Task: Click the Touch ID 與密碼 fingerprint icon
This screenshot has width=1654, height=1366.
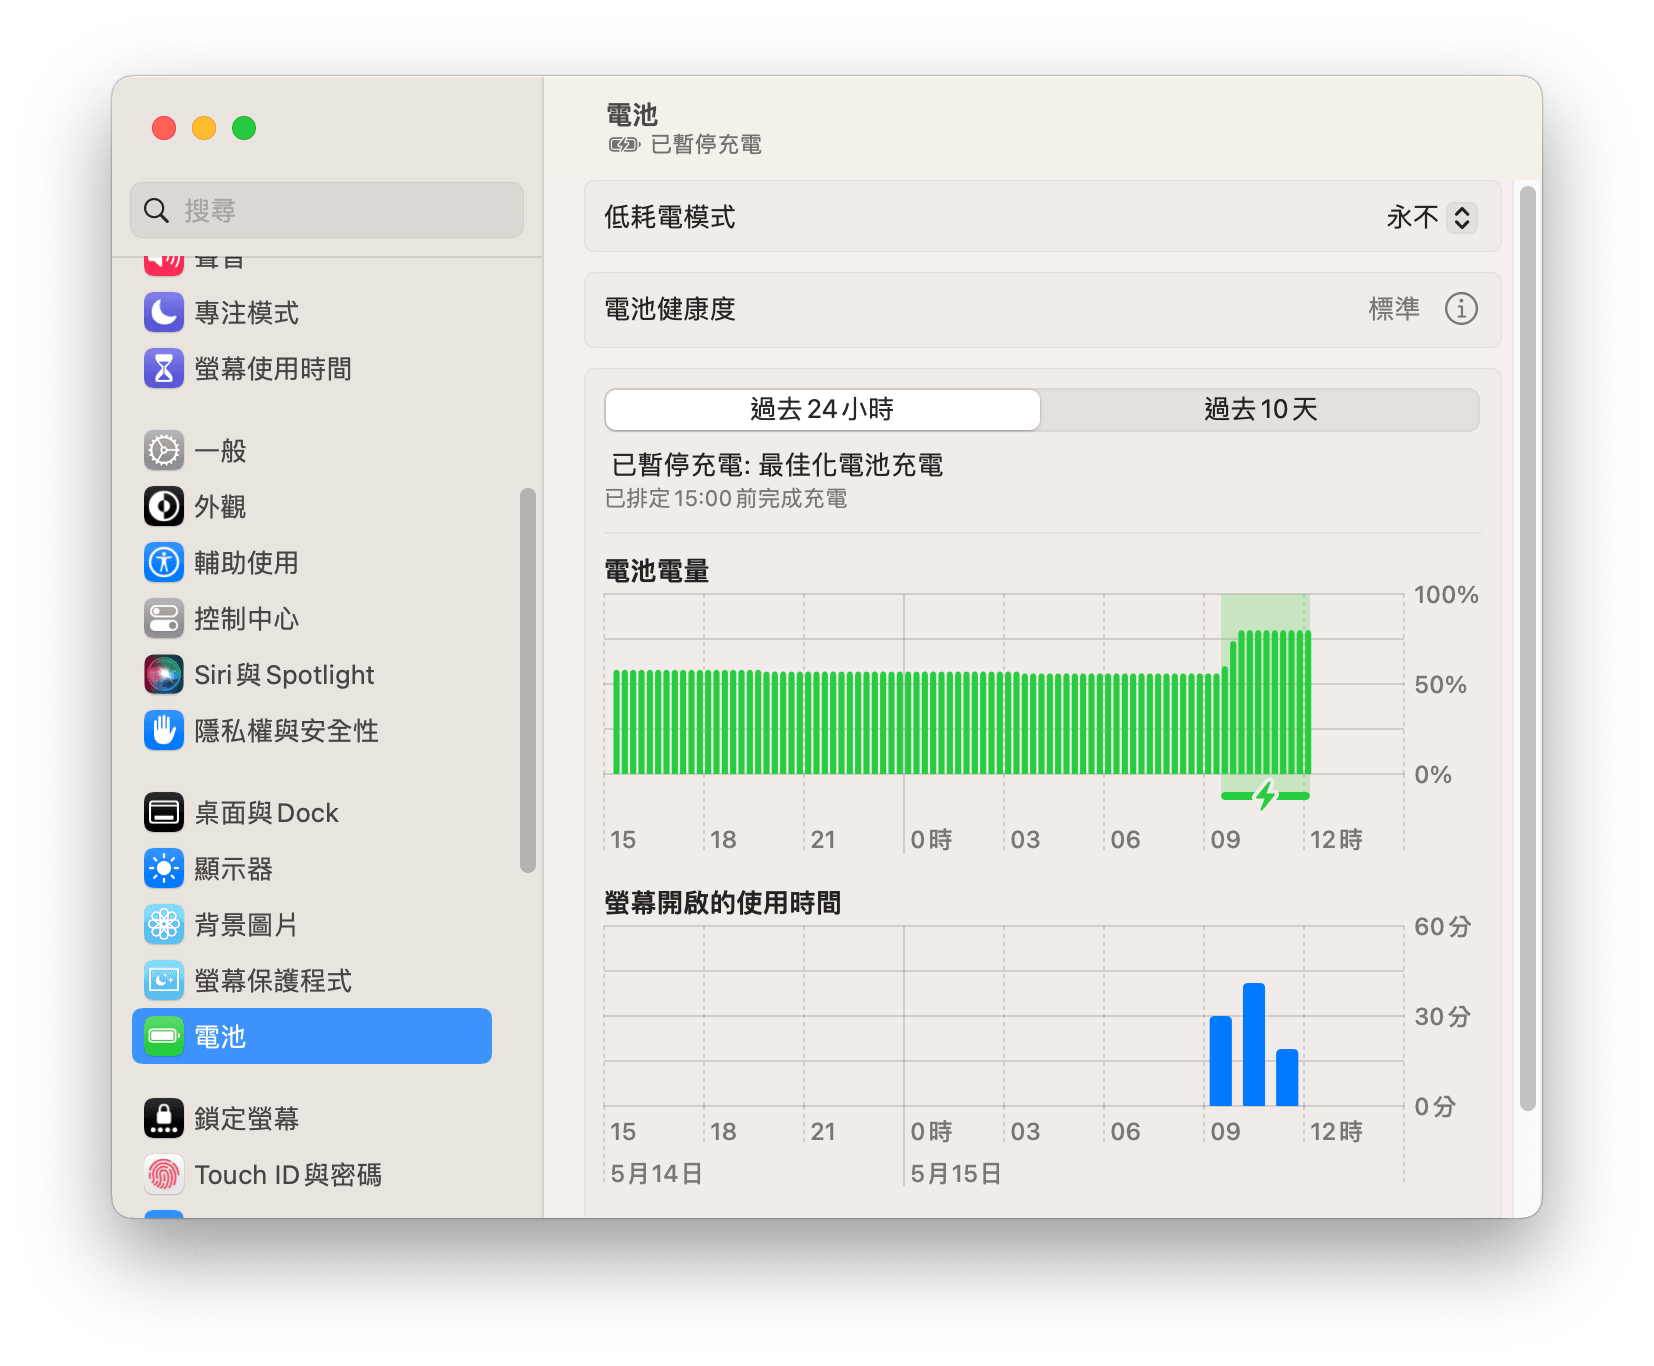Action: click(x=164, y=1174)
